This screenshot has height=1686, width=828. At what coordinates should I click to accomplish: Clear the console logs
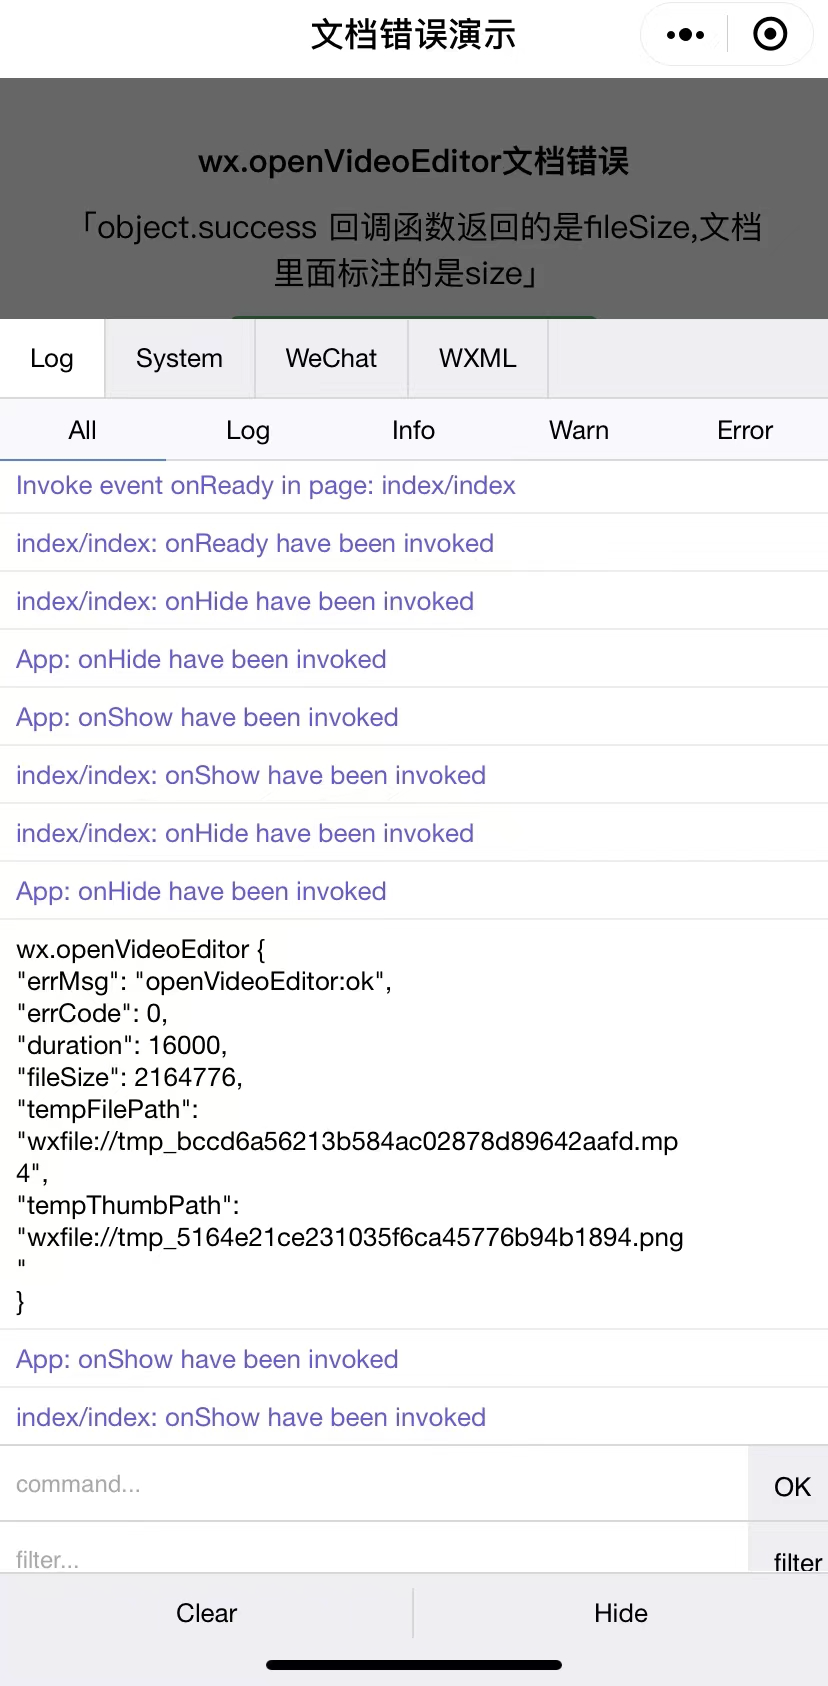point(207,1613)
